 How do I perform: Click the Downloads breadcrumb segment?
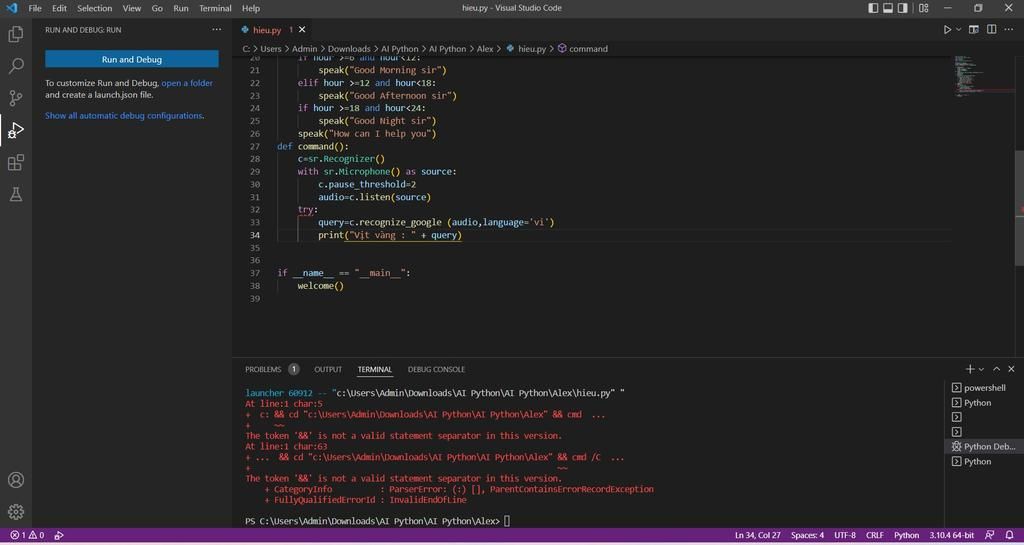349,49
